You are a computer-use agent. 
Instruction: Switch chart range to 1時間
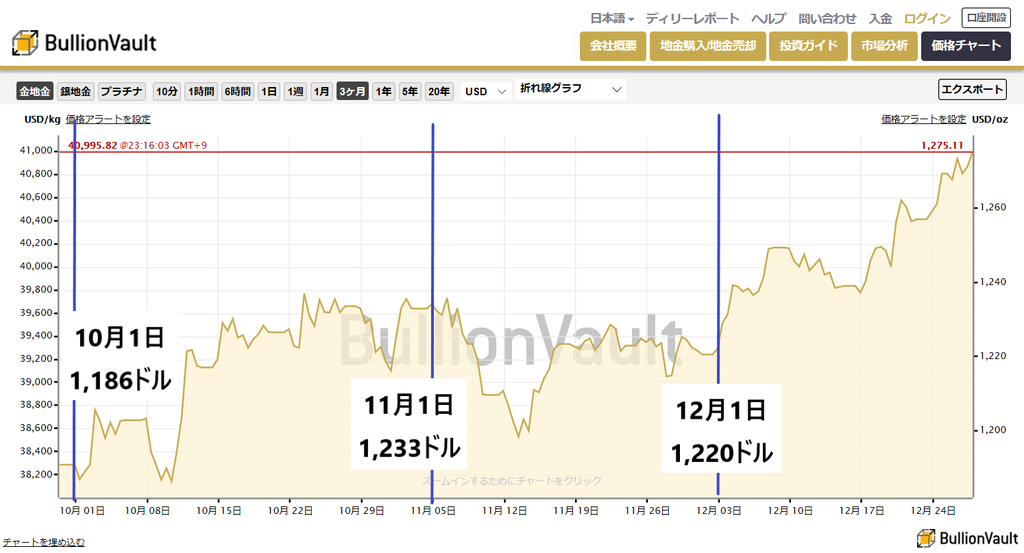[x=201, y=91]
